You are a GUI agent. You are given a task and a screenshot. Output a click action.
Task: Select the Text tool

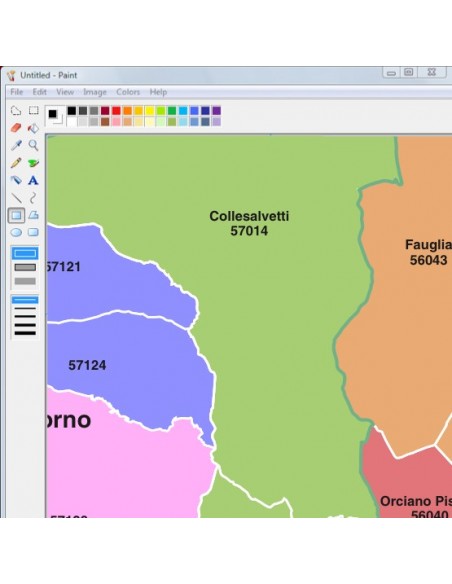click(34, 180)
